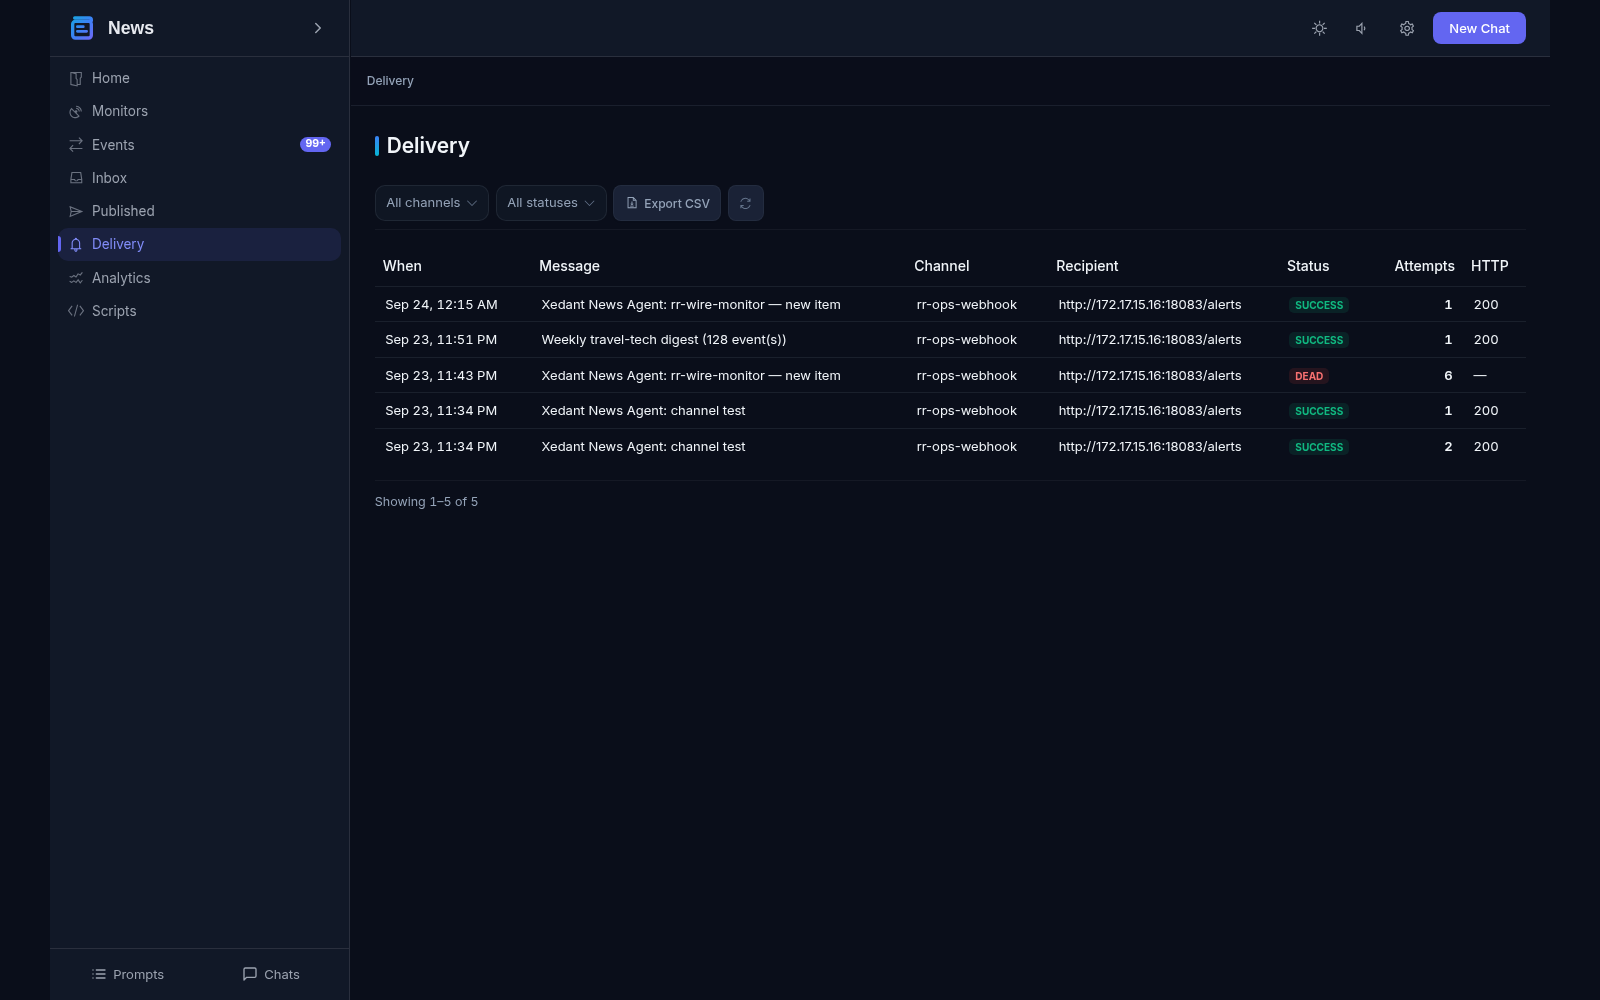Click recipient URL in the DEAD row
This screenshot has width=1600, height=1000.
click(x=1150, y=376)
